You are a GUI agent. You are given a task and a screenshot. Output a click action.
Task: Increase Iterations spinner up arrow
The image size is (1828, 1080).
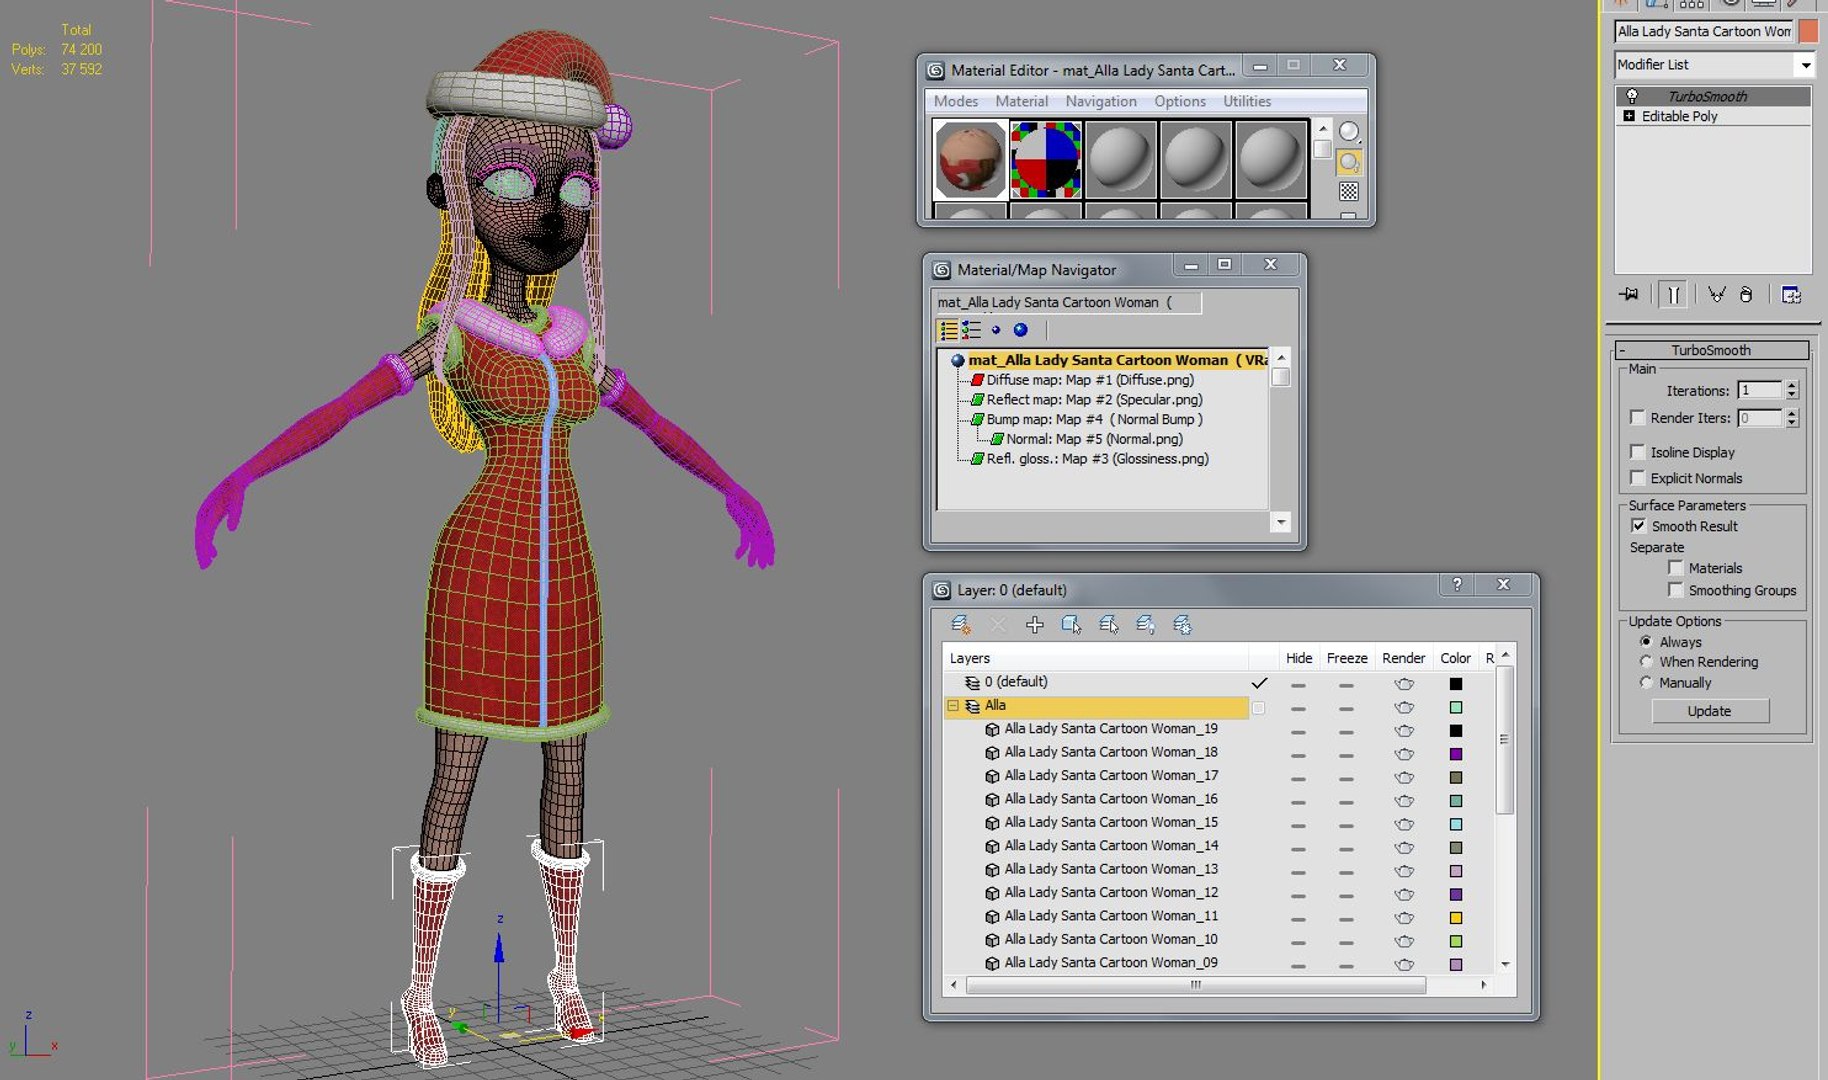[x=1792, y=385]
